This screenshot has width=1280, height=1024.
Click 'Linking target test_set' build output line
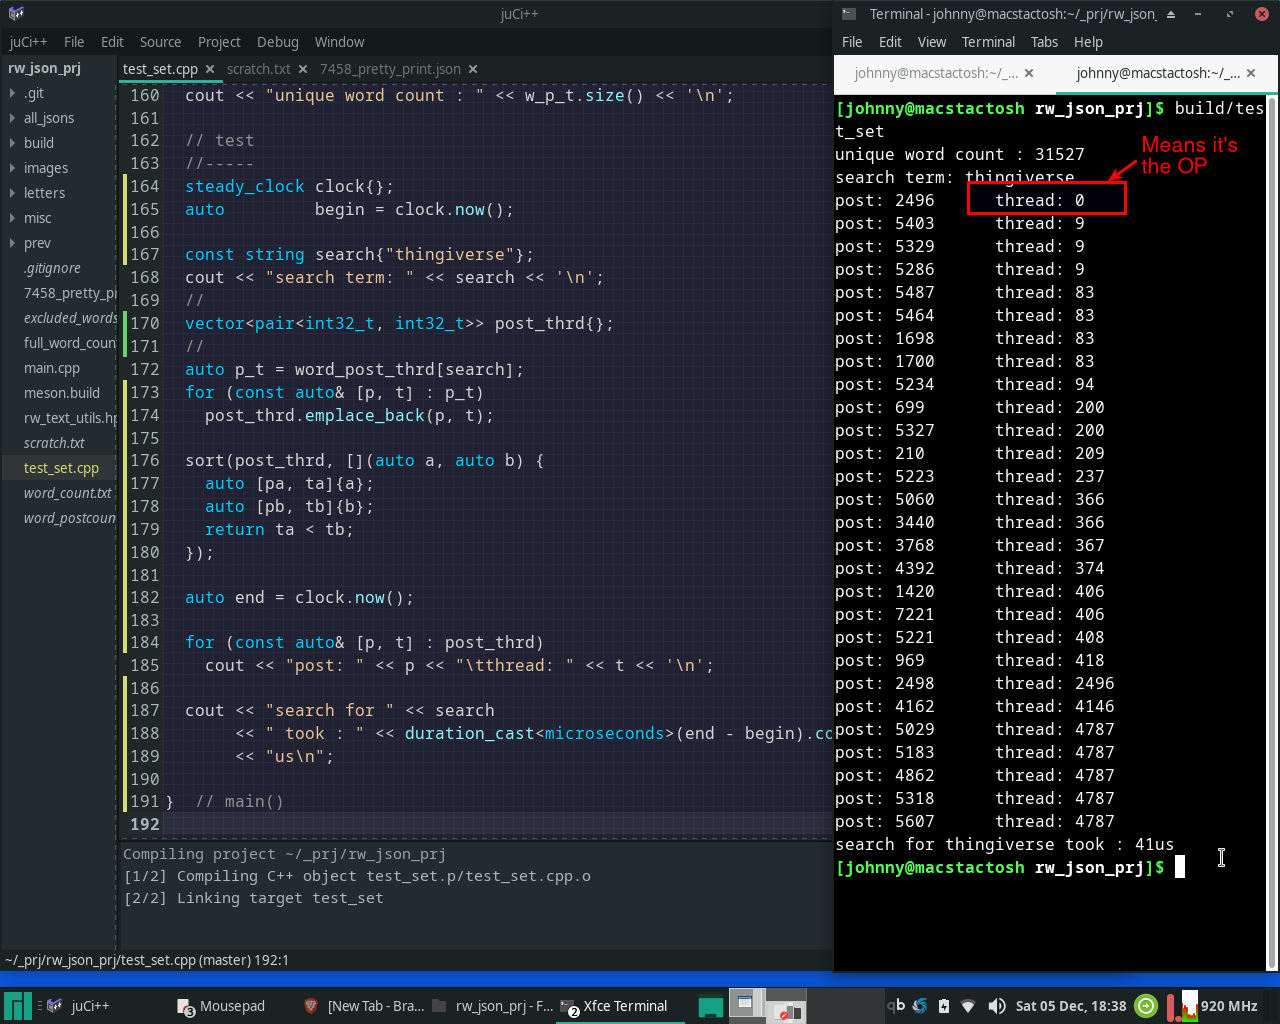point(253,898)
